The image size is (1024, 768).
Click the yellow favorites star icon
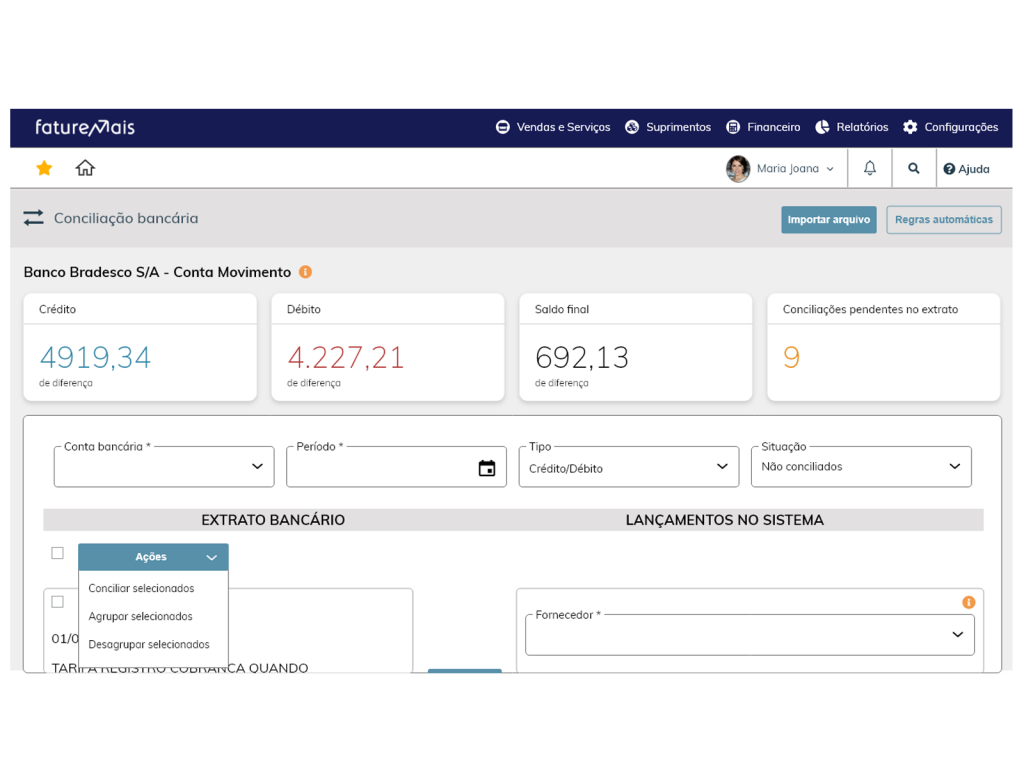(x=44, y=168)
